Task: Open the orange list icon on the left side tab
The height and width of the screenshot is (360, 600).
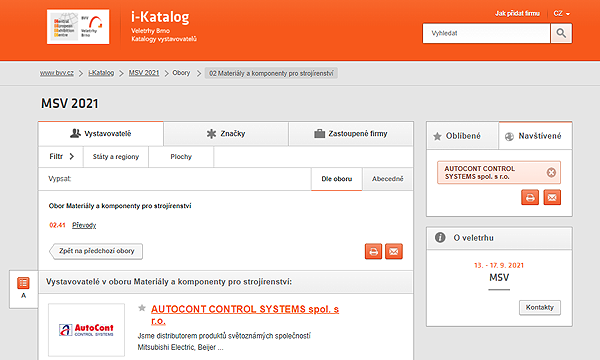Action: click(23, 283)
